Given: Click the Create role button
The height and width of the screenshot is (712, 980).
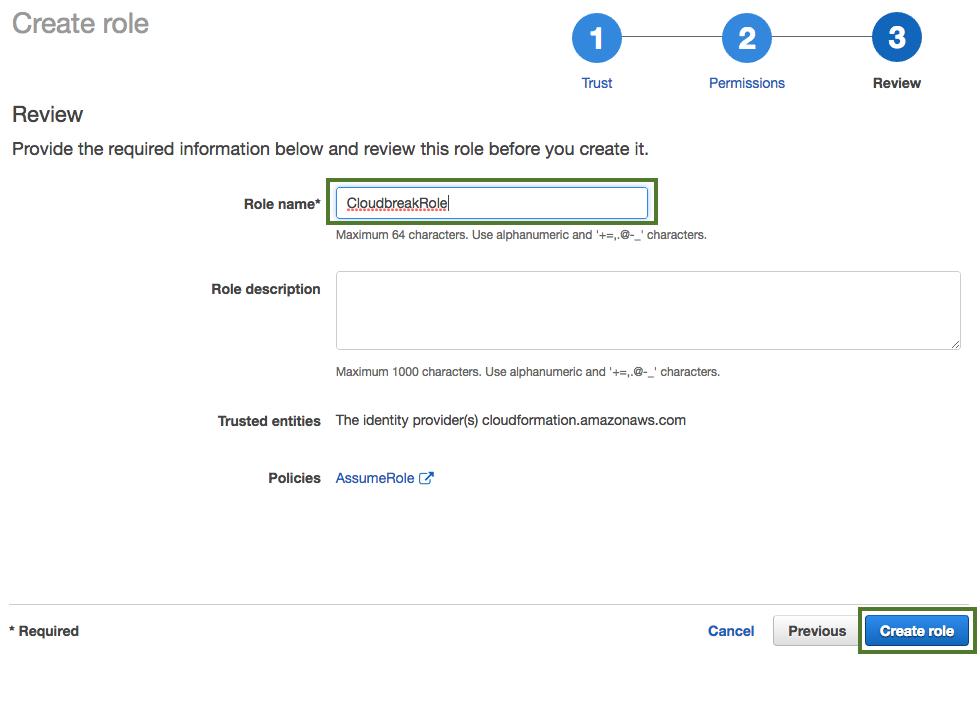Looking at the screenshot, I should click(916, 631).
